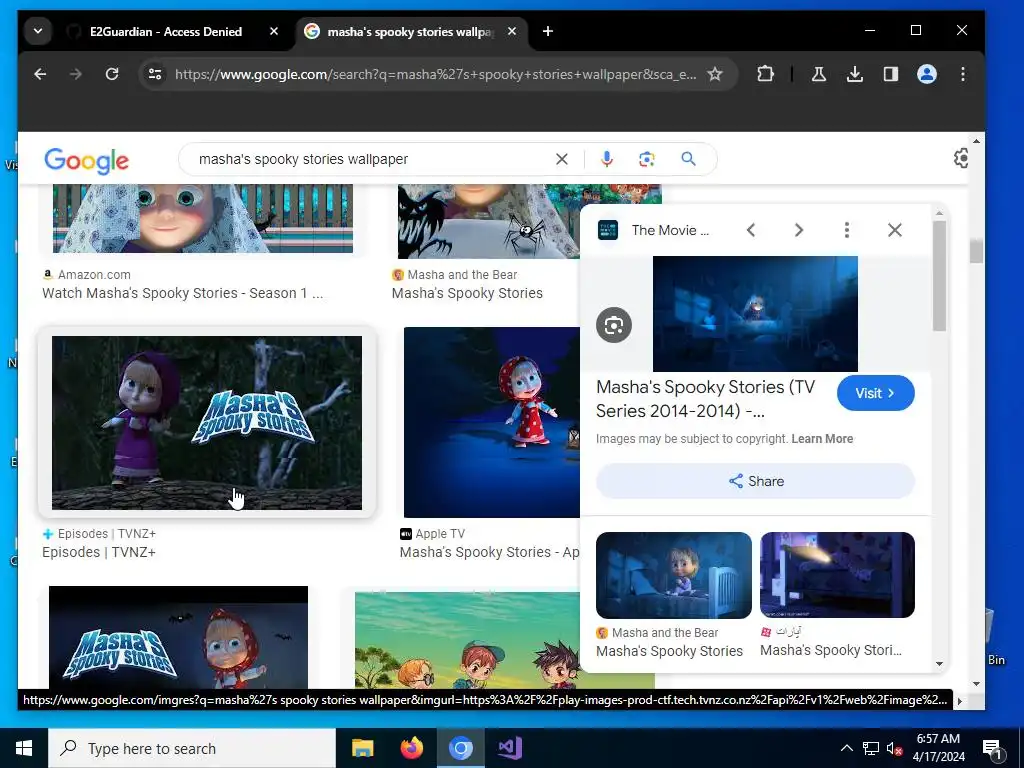The image size is (1024, 768).
Task: Open Visual Studio from the taskbar
Action: [509, 748]
